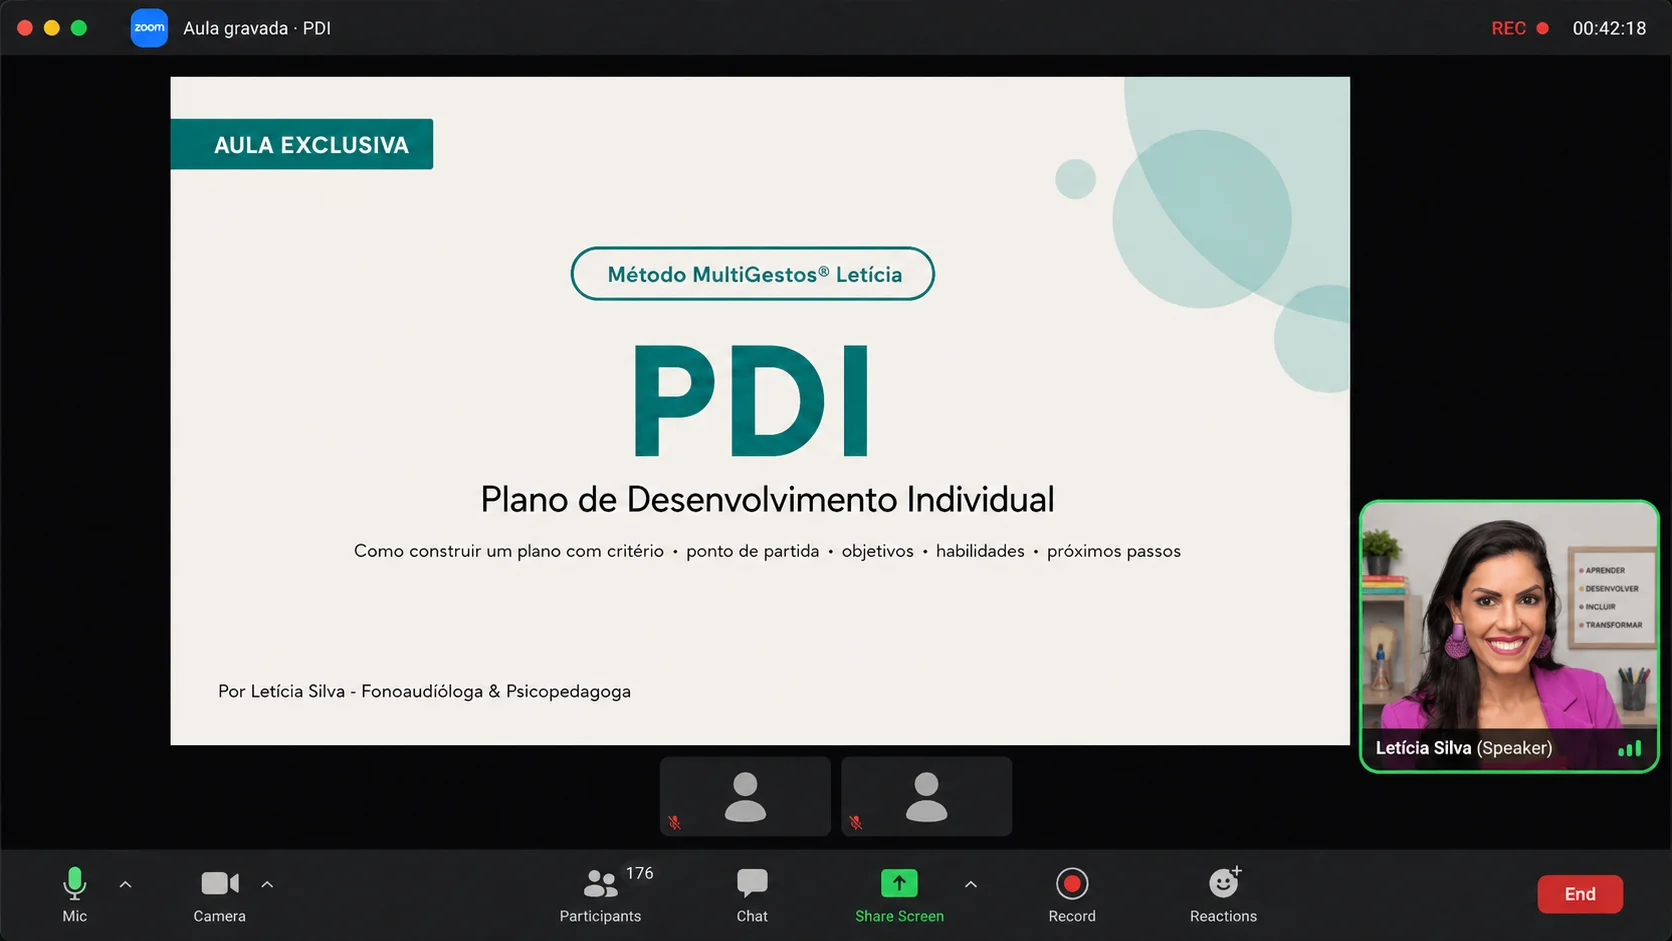Click the yellow macOS minimize button
The height and width of the screenshot is (941, 1672).
tap(52, 28)
